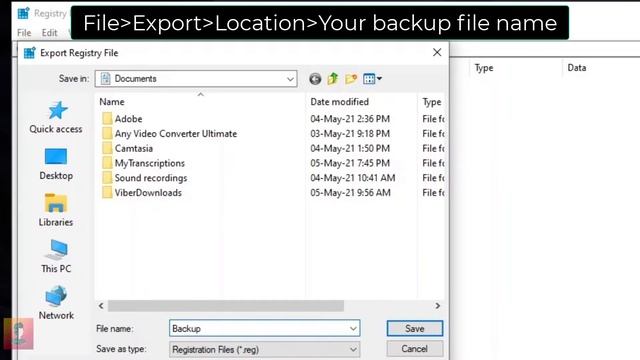Select the Camtasia folder
This screenshot has width=640, height=360.
click(127, 148)
